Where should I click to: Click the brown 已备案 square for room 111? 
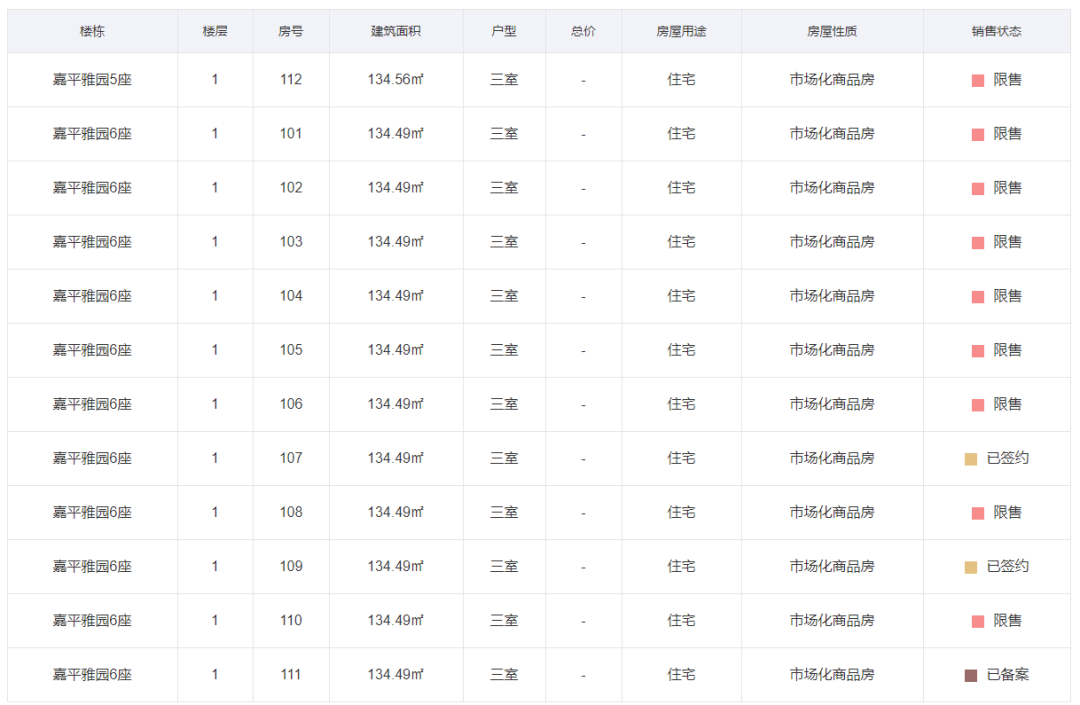[971, 675]
